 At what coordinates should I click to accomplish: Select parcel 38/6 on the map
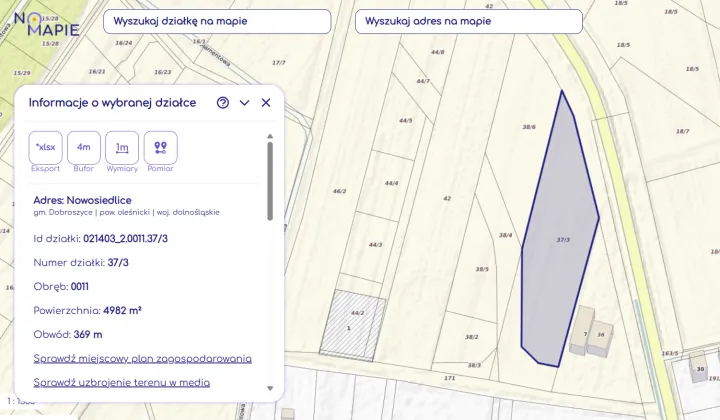(x=529, y=127)
